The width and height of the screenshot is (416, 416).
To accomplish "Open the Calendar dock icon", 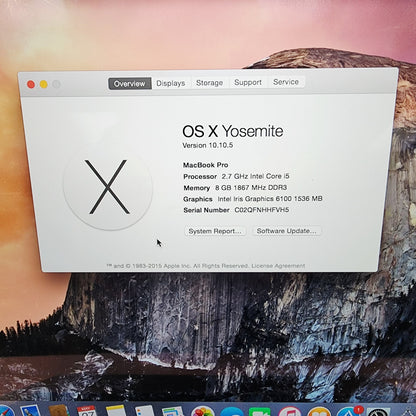I will [x=87, y=411].
